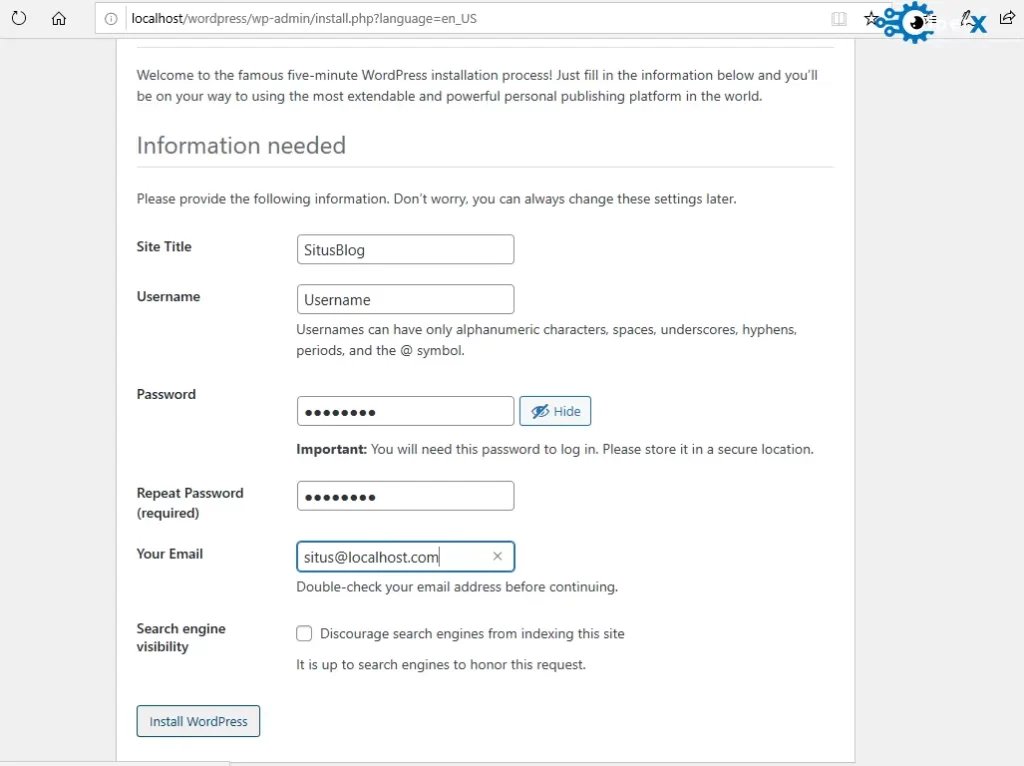Toggle password visibility with Hide button
The image size is (1024, 766).
[555, 411]
